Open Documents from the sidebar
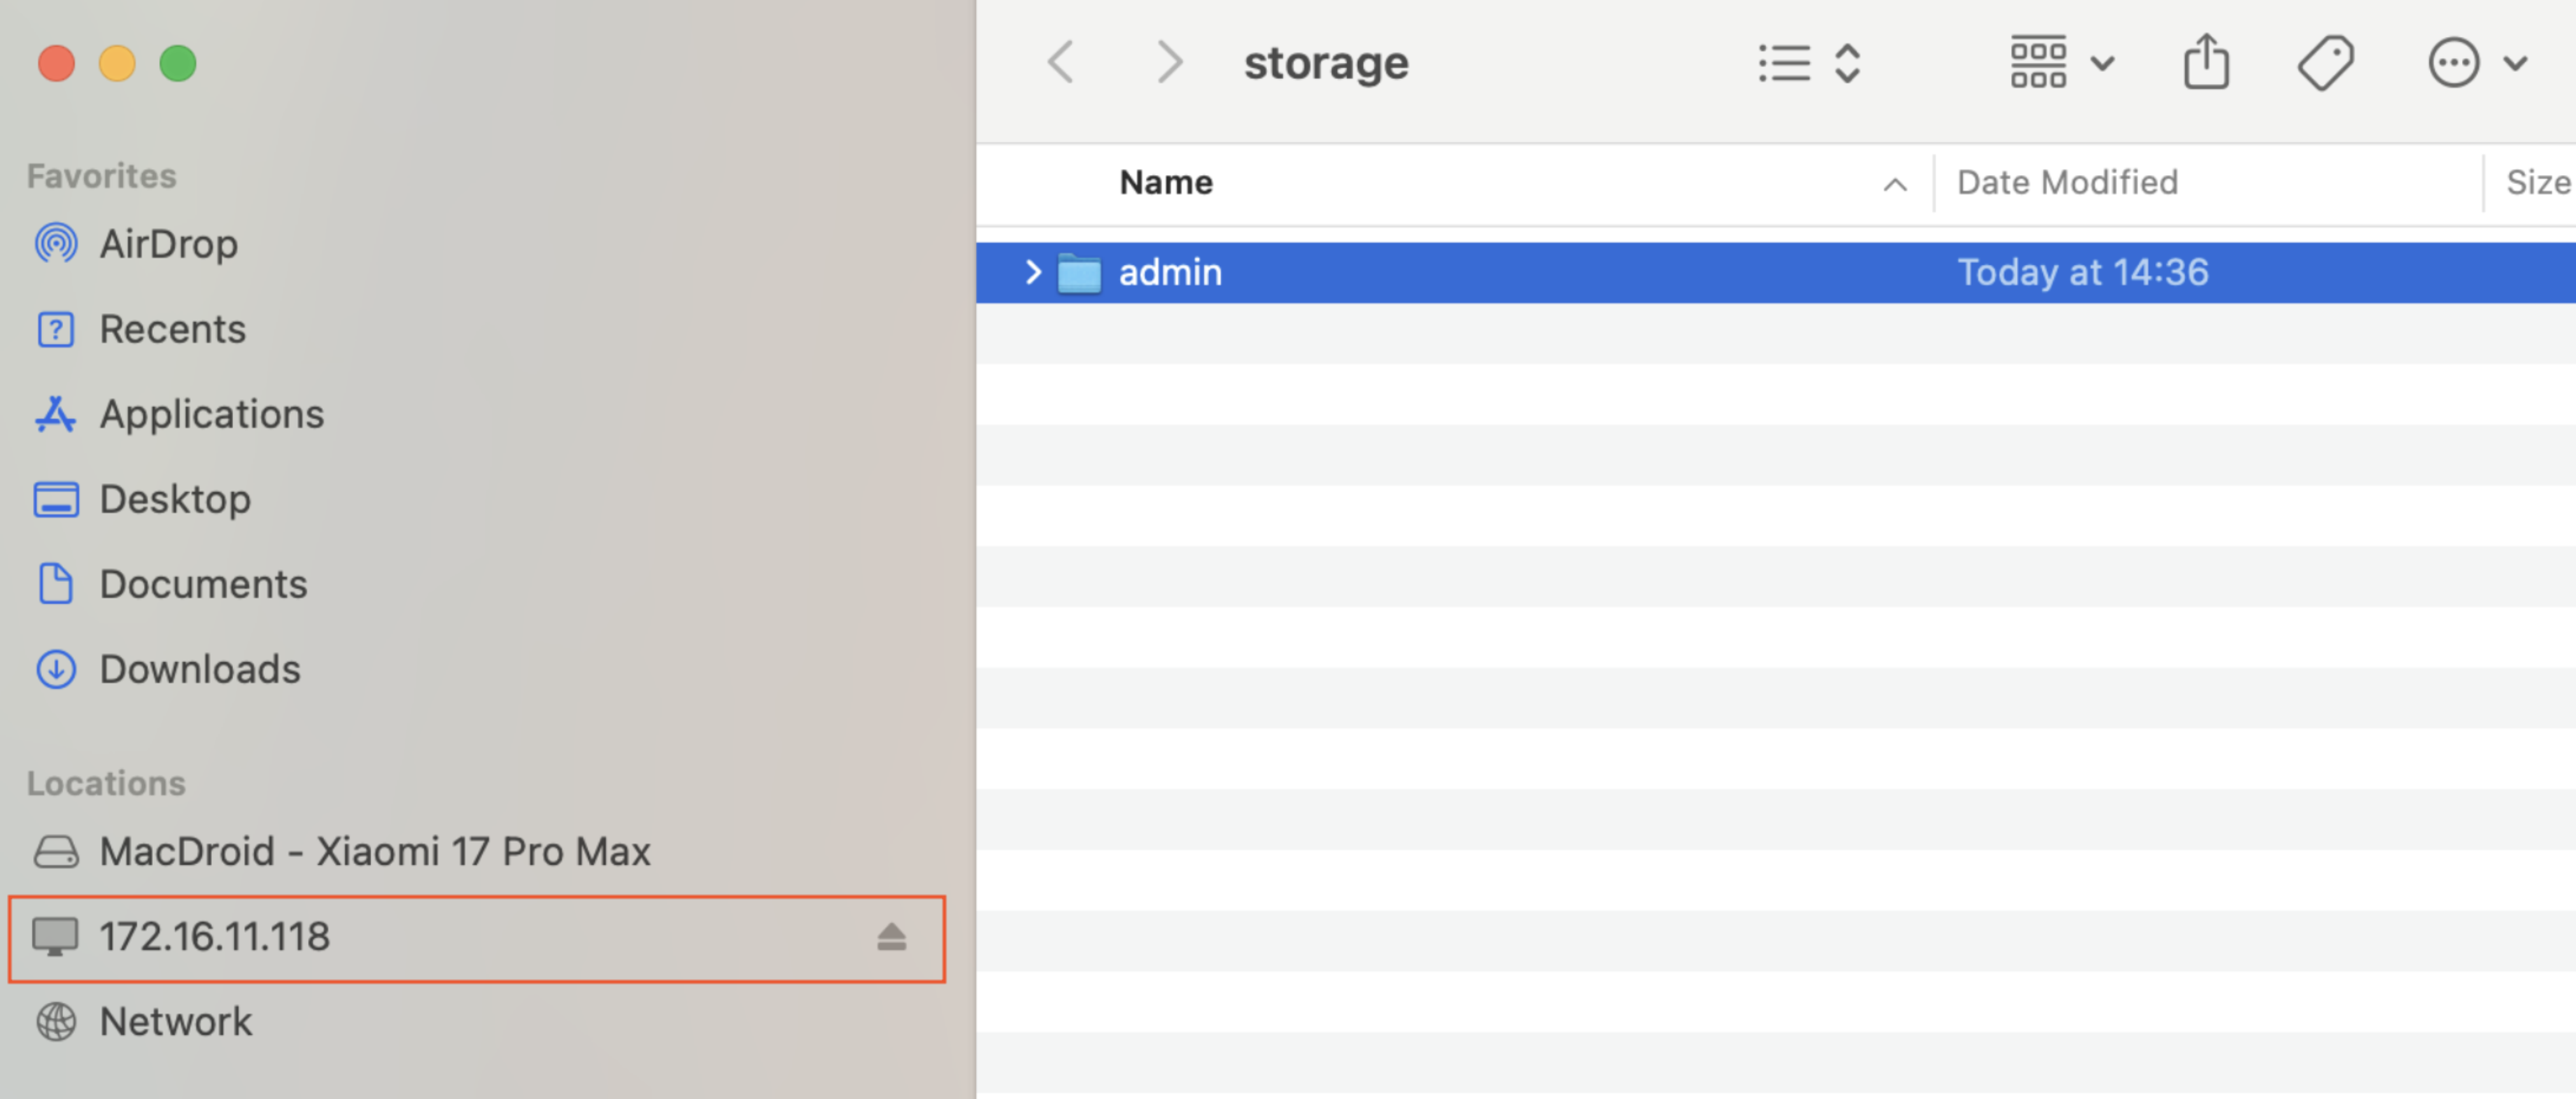The width and height of the screenshot is (2576, 1099). click(x=203, y=584)
